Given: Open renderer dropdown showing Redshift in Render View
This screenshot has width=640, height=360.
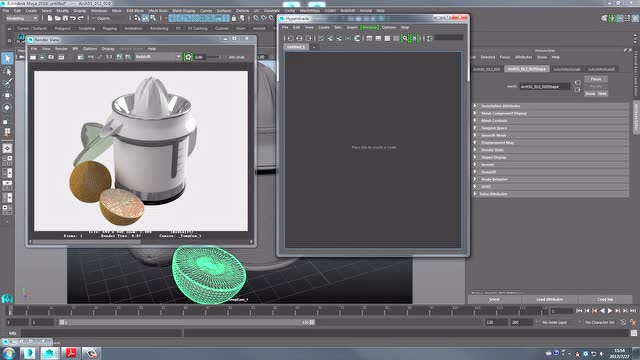Looking at the screenshot, I should [x=158, y=57].
